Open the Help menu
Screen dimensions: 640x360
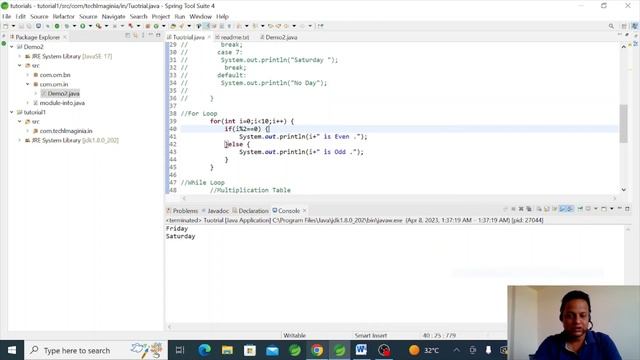point(222,17)
